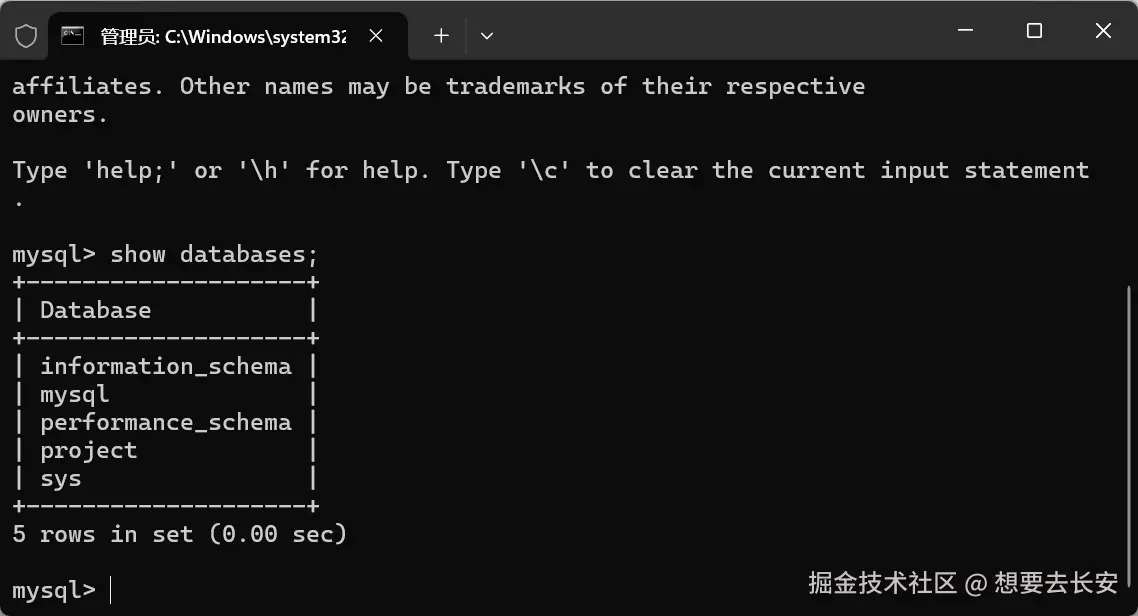Viewport: 1138px width, 616px height.
Task: Click the command prompt icon in the tab
Action: [73, 36]
